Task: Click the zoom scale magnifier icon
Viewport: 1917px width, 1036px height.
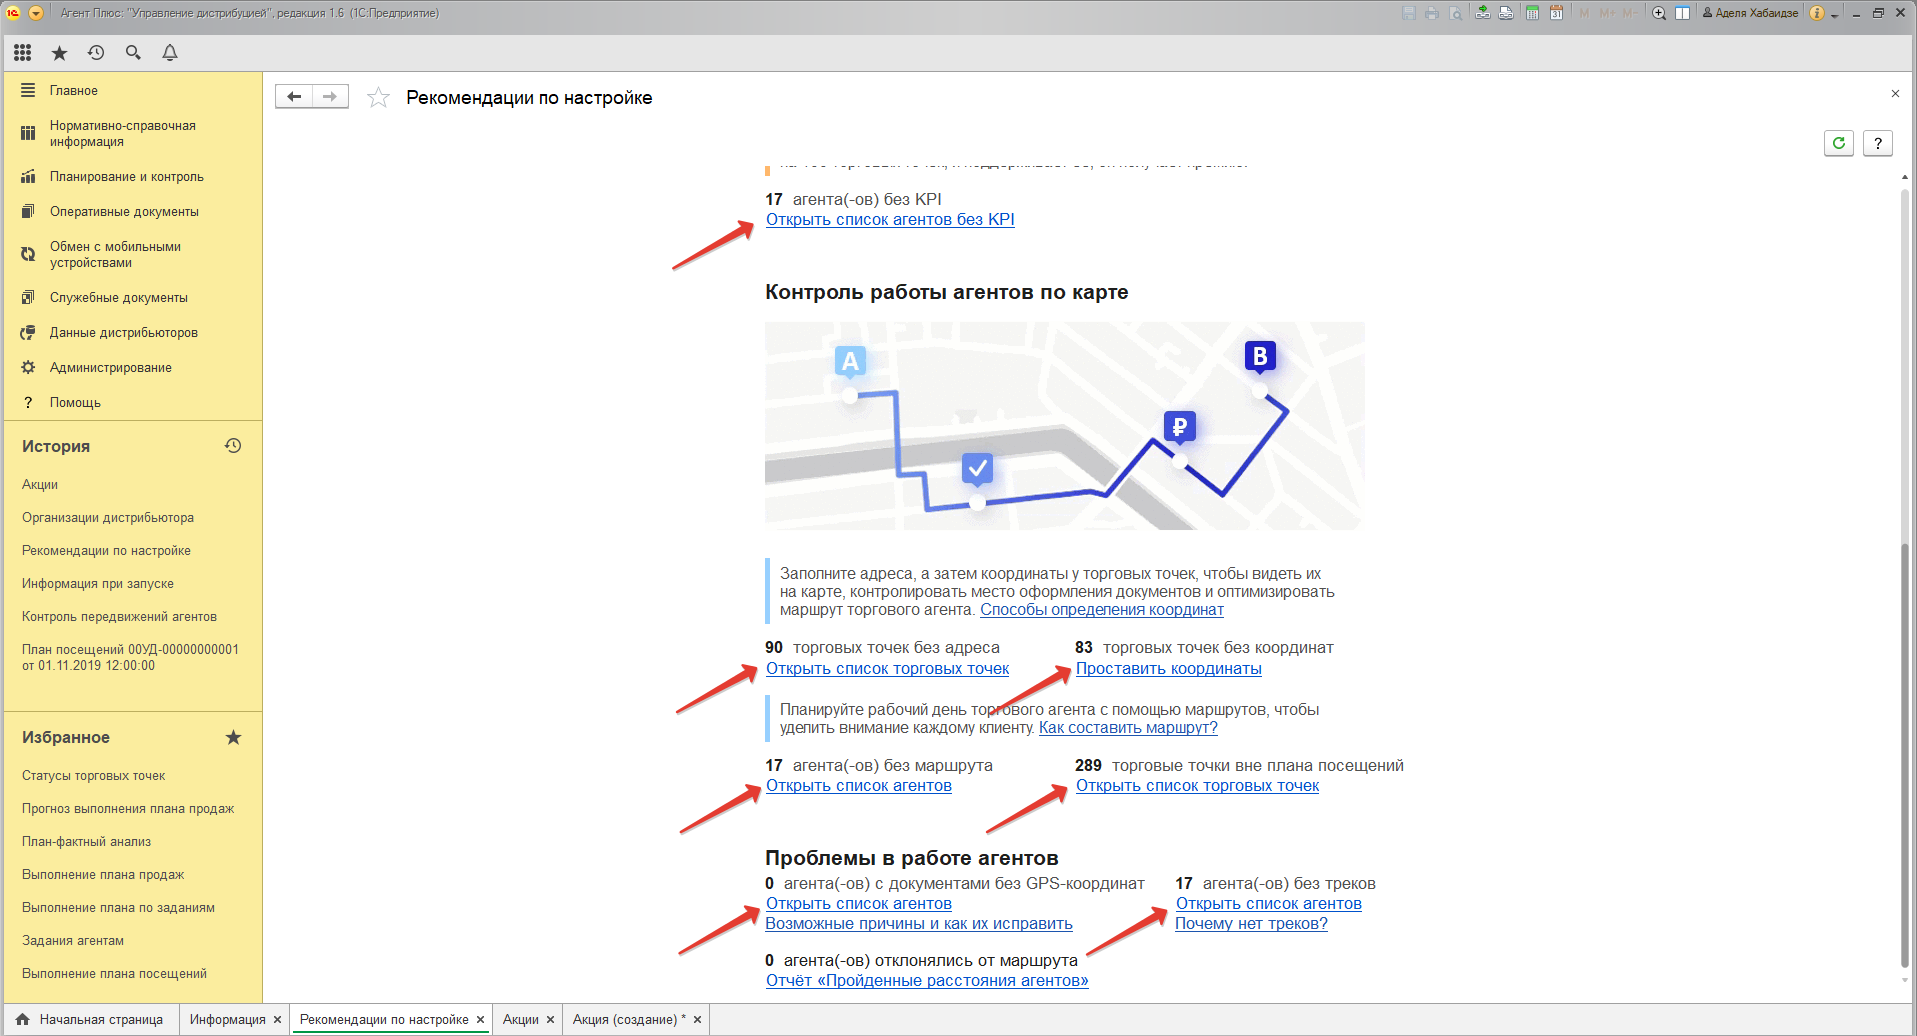Action: pyautogui.click(x=1659, y=13)
